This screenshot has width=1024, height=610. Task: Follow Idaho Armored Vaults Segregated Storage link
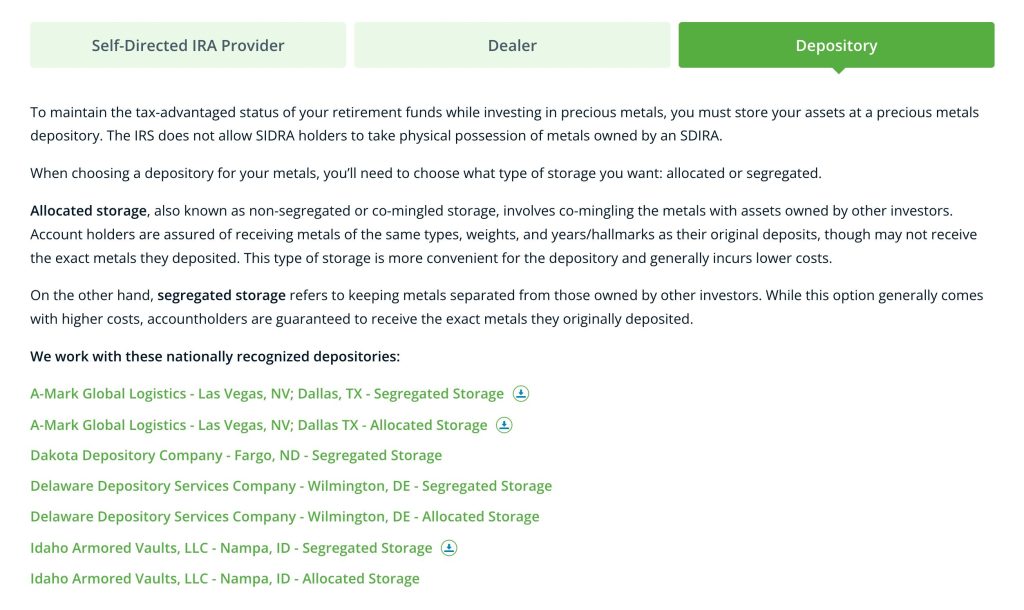(231, 548)
